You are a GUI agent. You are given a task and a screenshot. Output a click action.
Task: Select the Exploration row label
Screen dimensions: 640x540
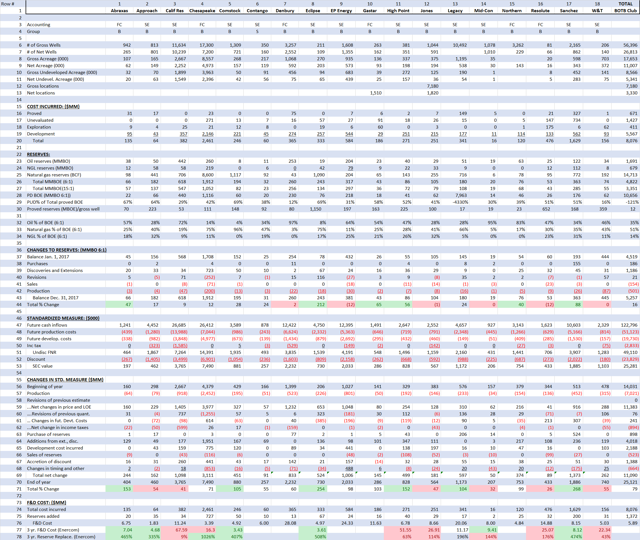pyautogui.click(x=39, y=127)
